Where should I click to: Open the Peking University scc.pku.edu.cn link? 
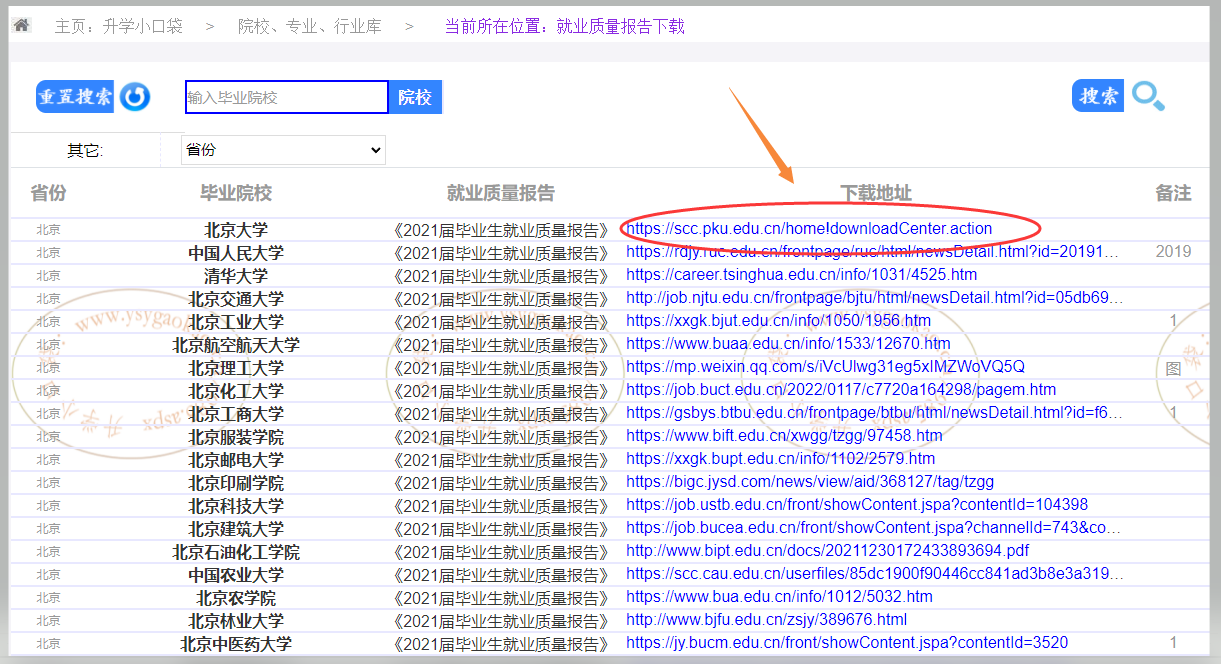[809, 229]
